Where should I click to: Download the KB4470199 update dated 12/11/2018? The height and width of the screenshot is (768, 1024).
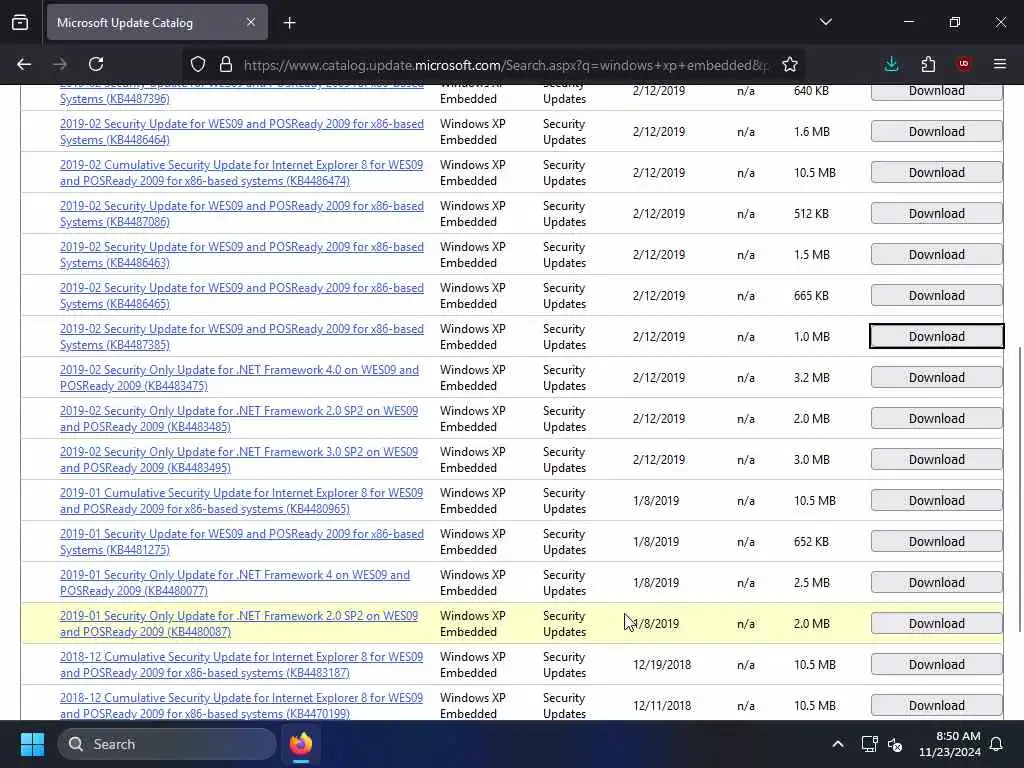tap(936, 705)
